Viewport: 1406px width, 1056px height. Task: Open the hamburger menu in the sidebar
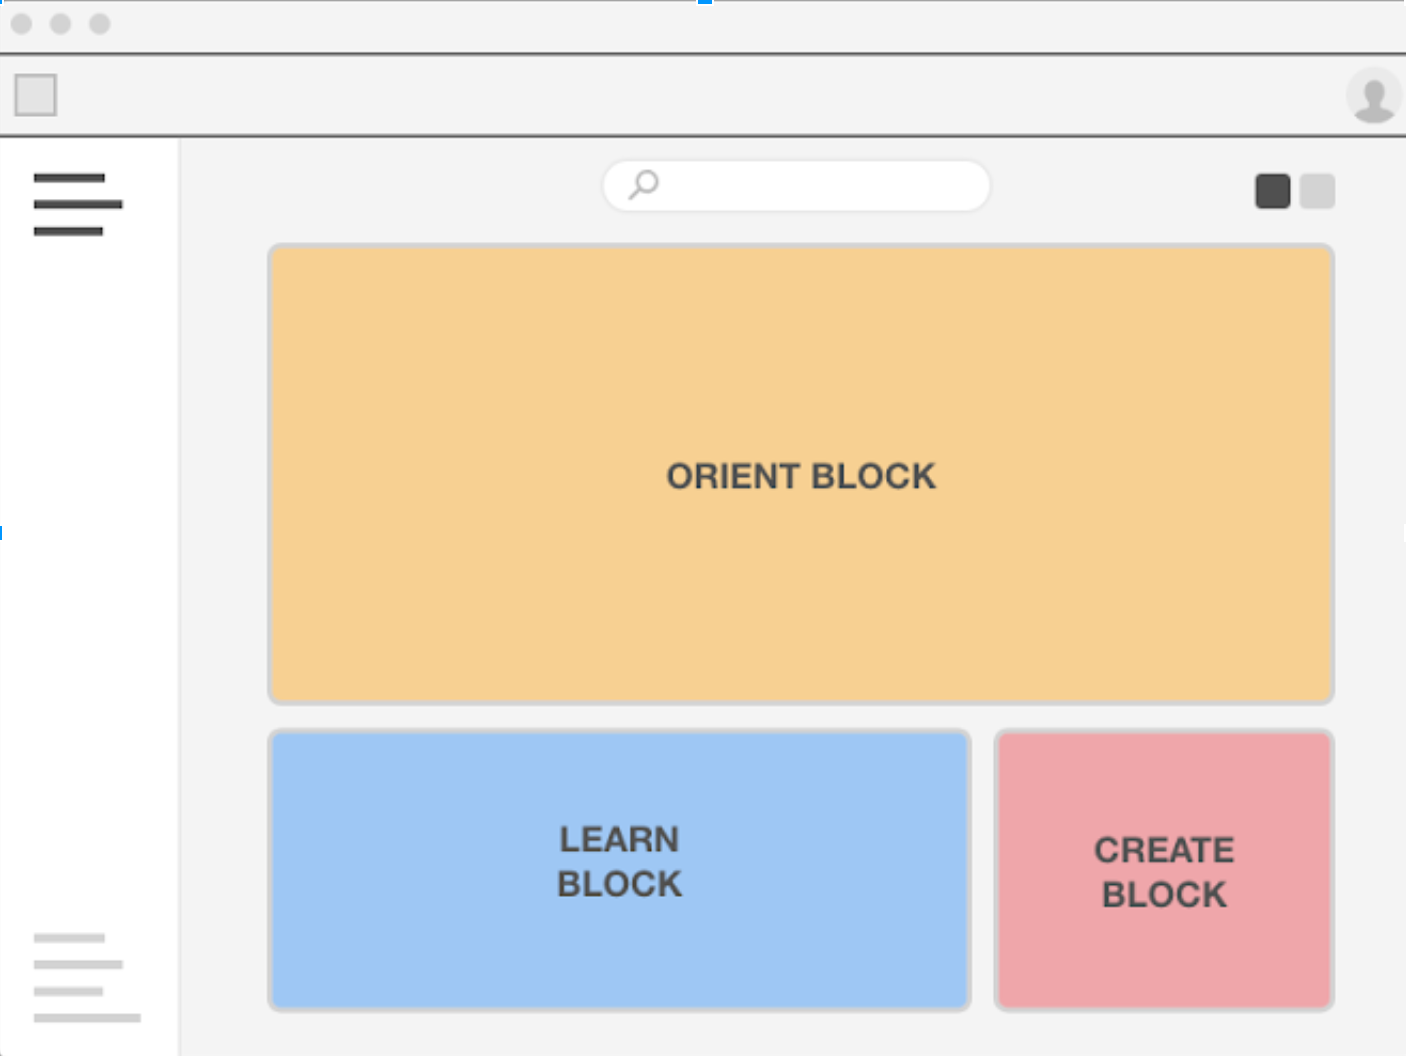pos(77,204)
